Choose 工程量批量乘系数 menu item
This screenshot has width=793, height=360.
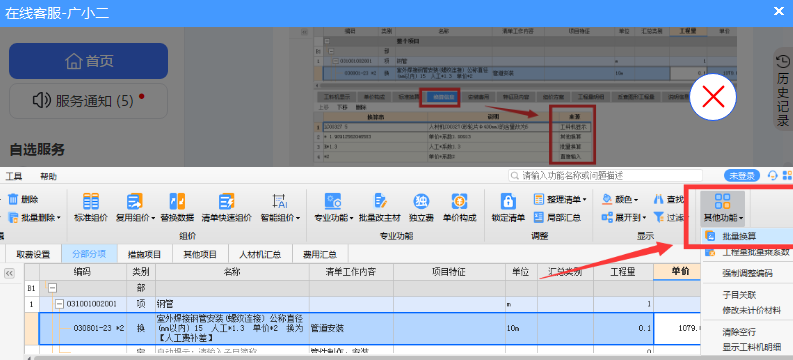tap(748, 252)
